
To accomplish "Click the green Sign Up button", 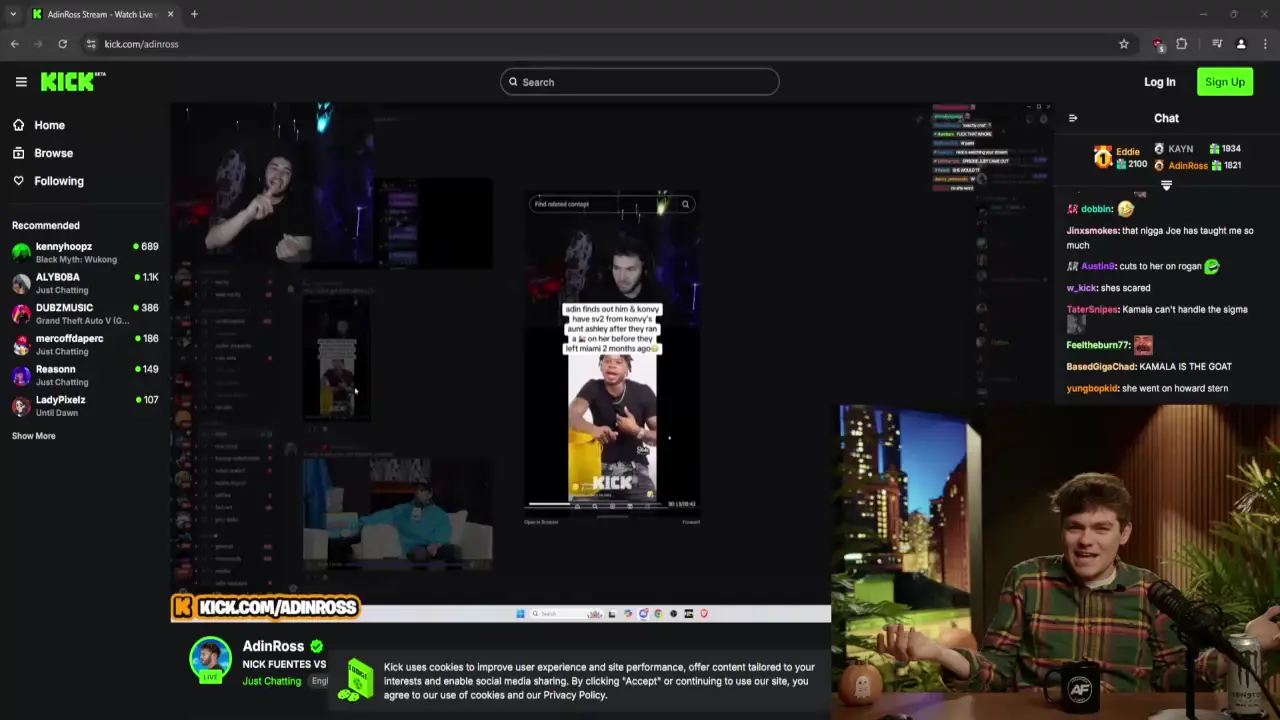I will pyautogui.click(x=1224, y=82).
